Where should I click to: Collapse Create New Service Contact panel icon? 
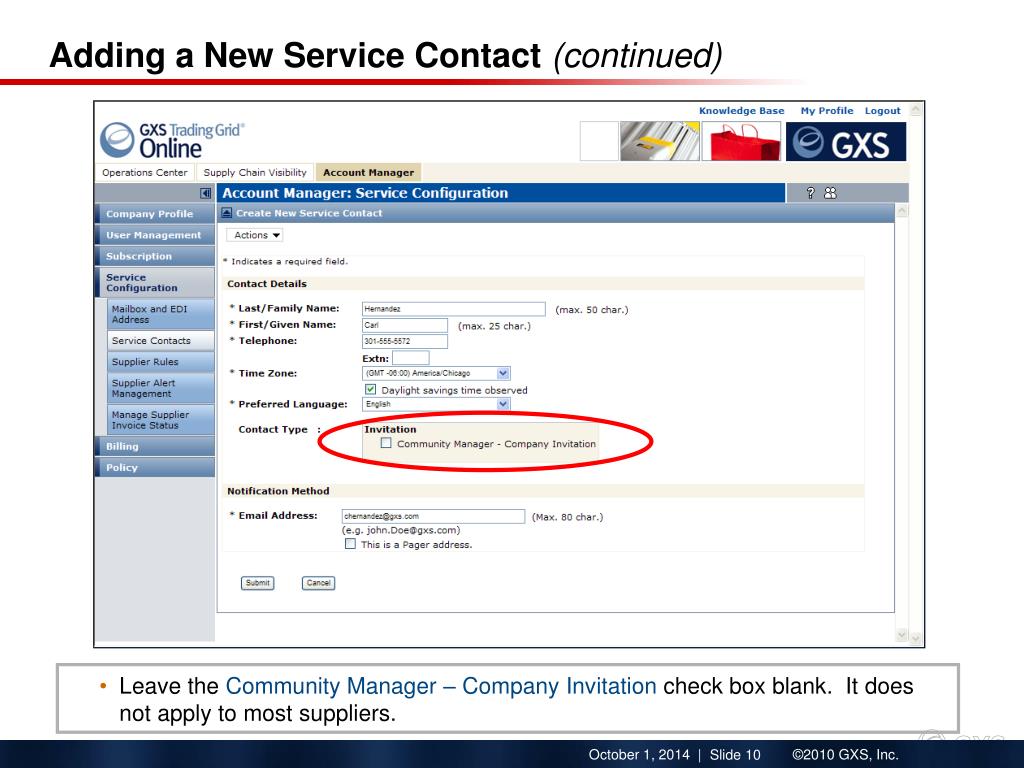[227, 213]
